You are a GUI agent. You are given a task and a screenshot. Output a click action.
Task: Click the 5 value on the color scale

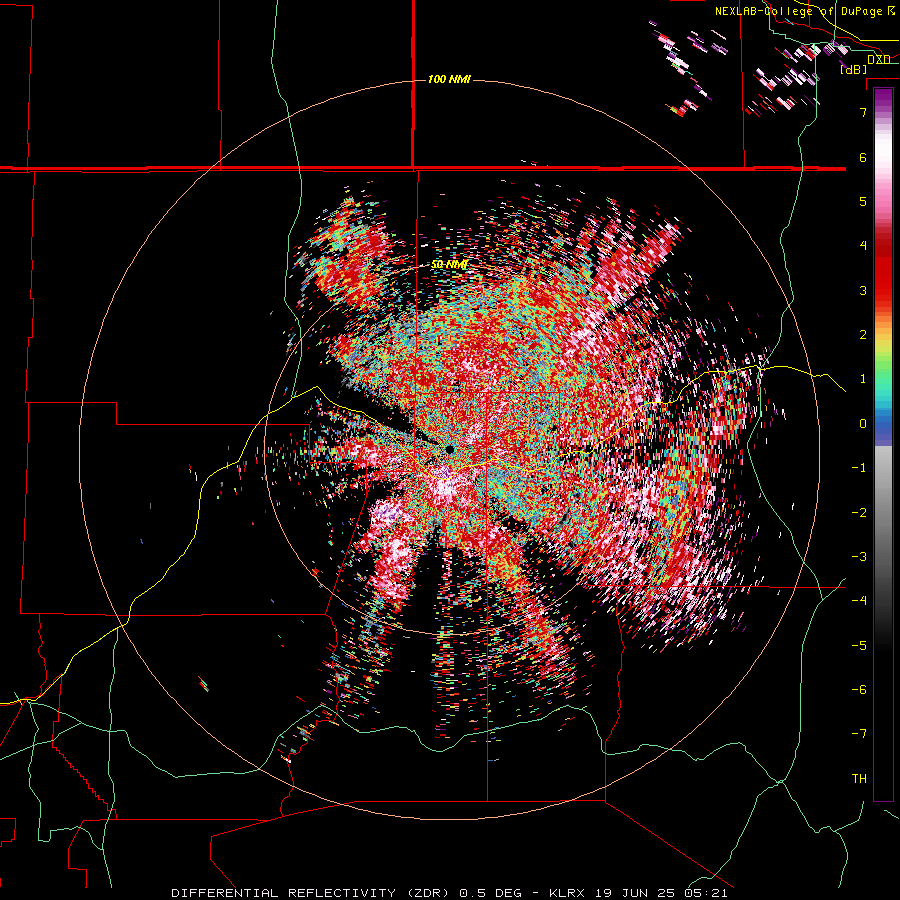pyautogui.click(x=863, y=201)
